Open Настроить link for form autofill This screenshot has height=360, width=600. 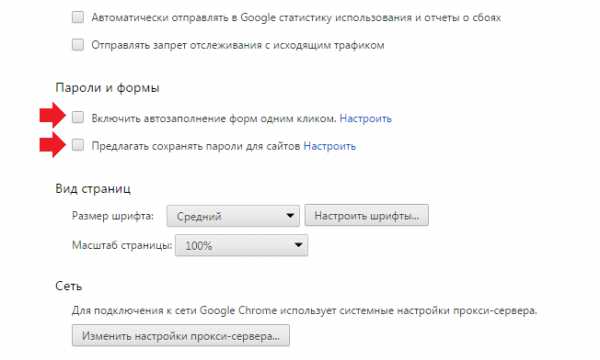pos(365,119)
